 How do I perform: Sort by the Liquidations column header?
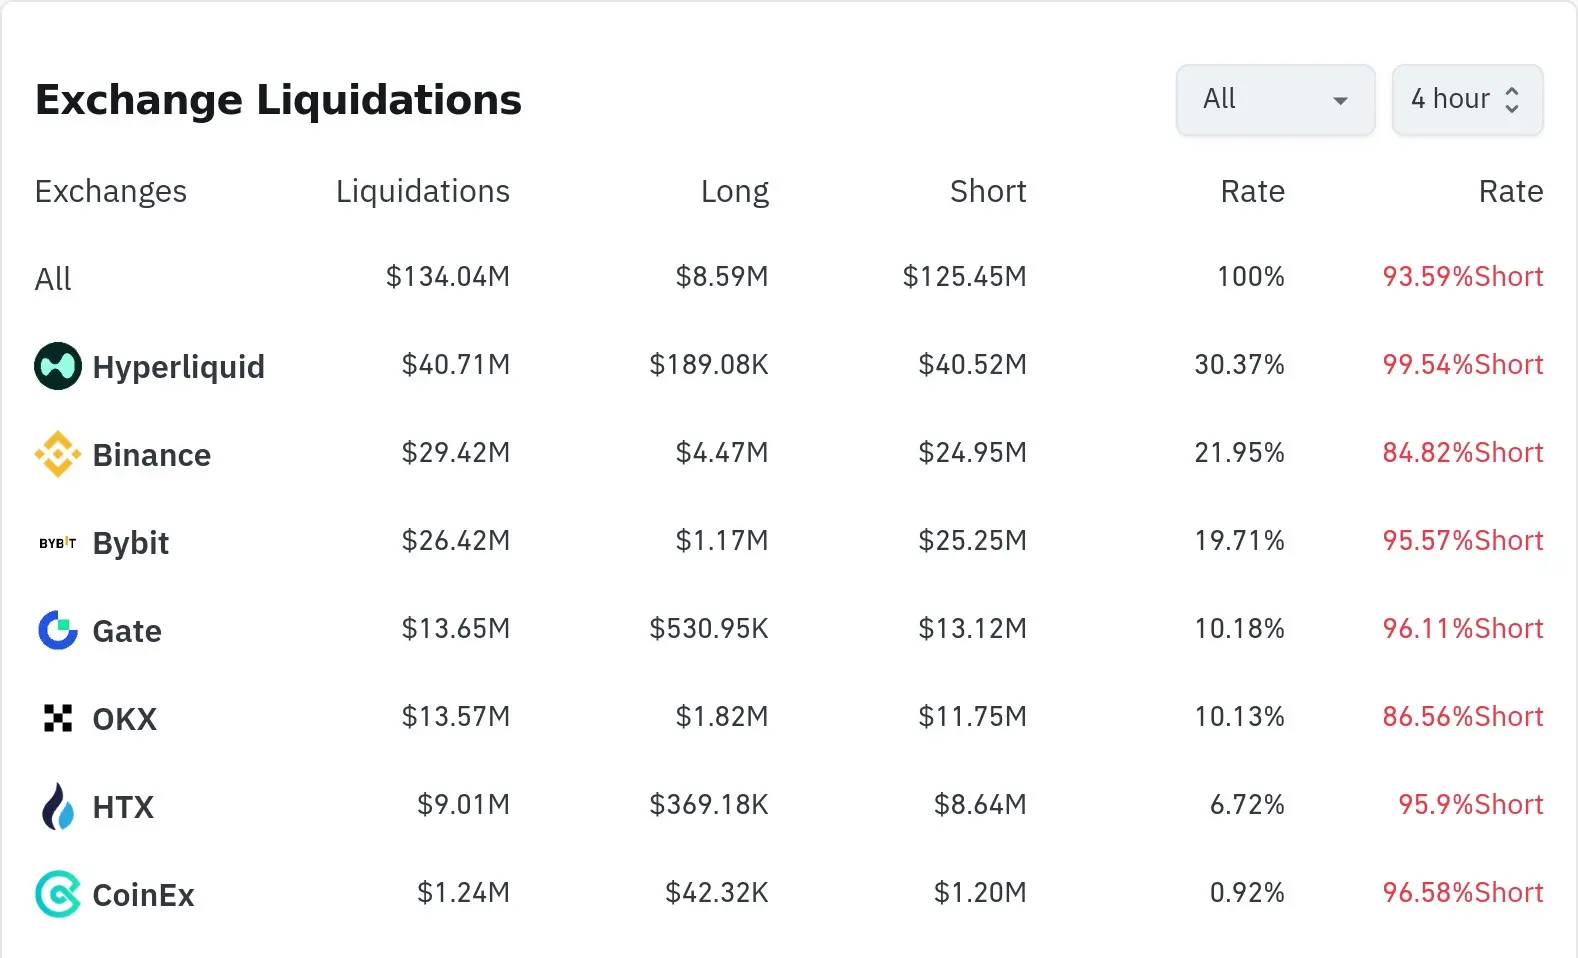pos(422,191)
